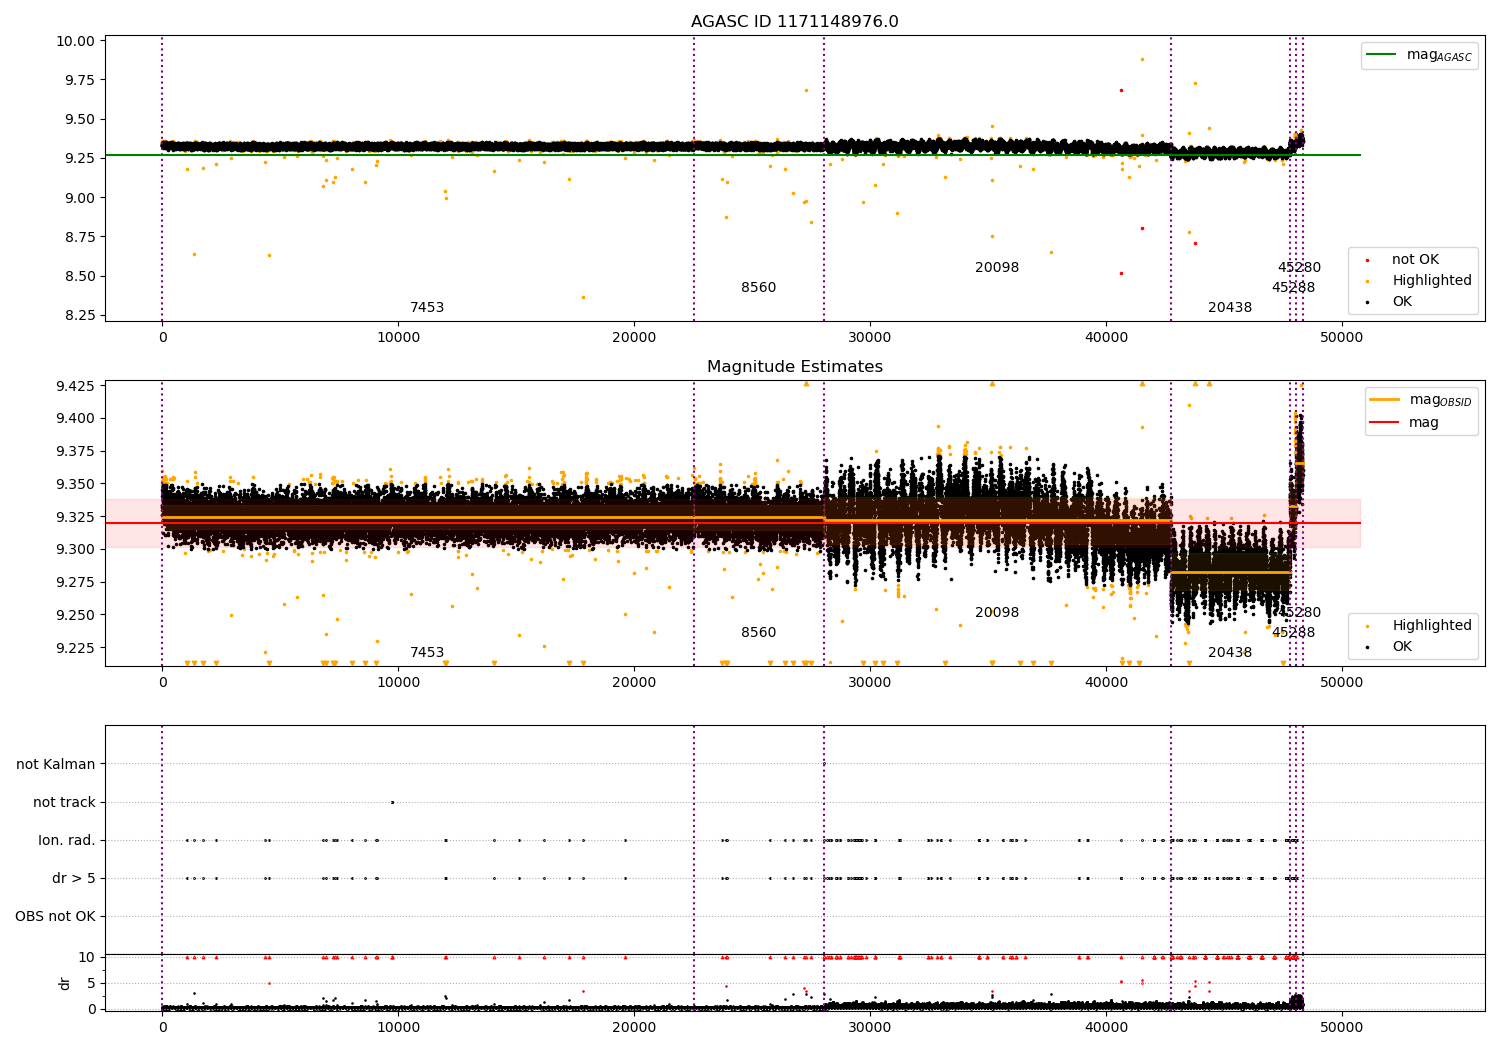Image resolution: width=1500 pixels, height=1050 pixels.
Task: Click obsid label '8560' in the Magnitude Estimates plot
Action: (x=758, y=633)
